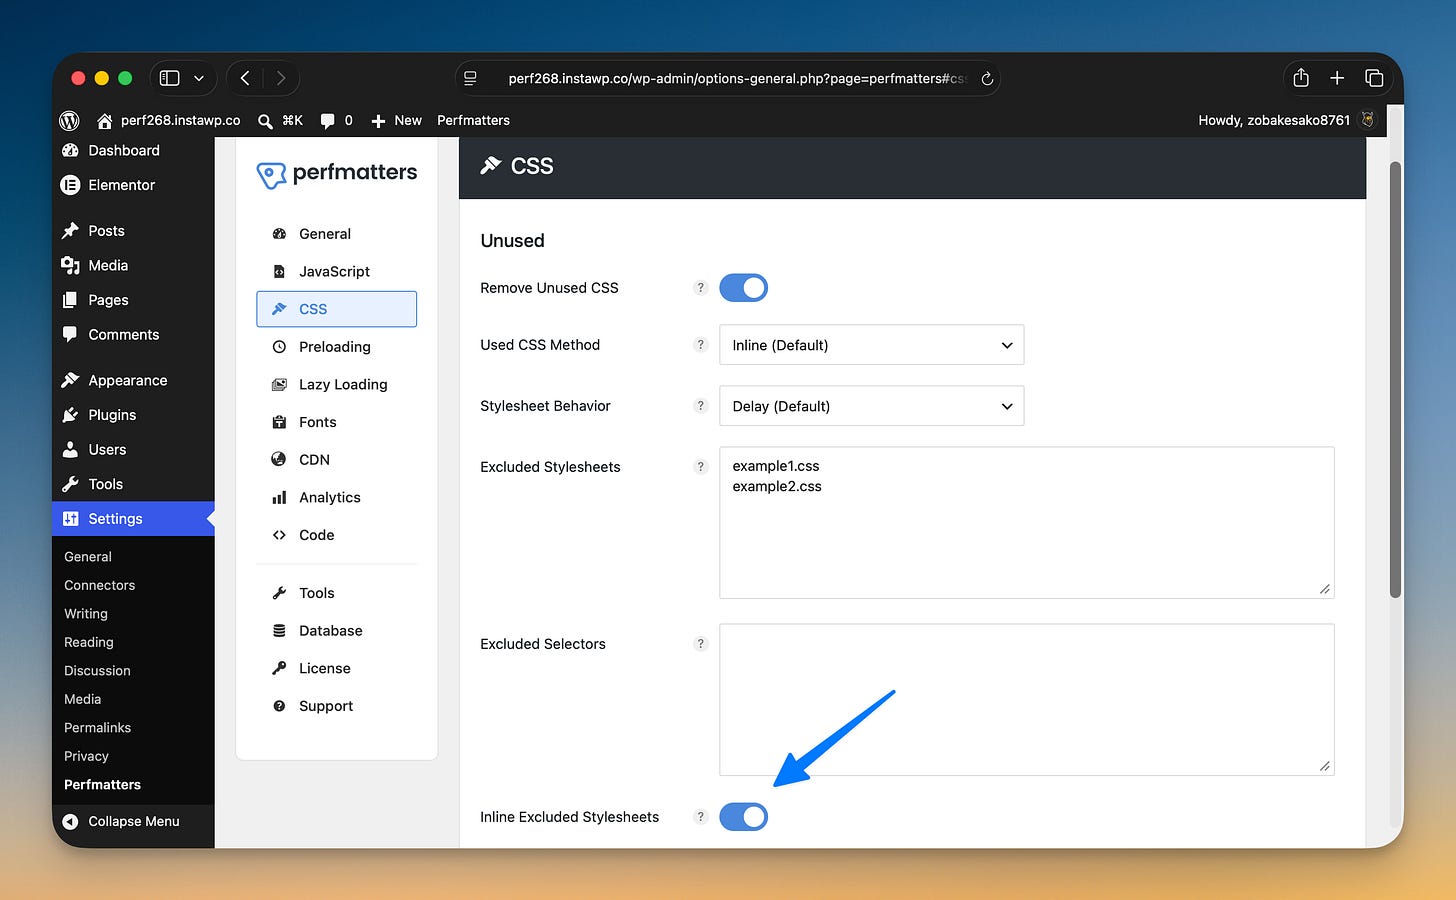The image size is (1456, 900).
Task: Click the sidebar toggle icon in Safari toolbar
Action: coord(170,78)
